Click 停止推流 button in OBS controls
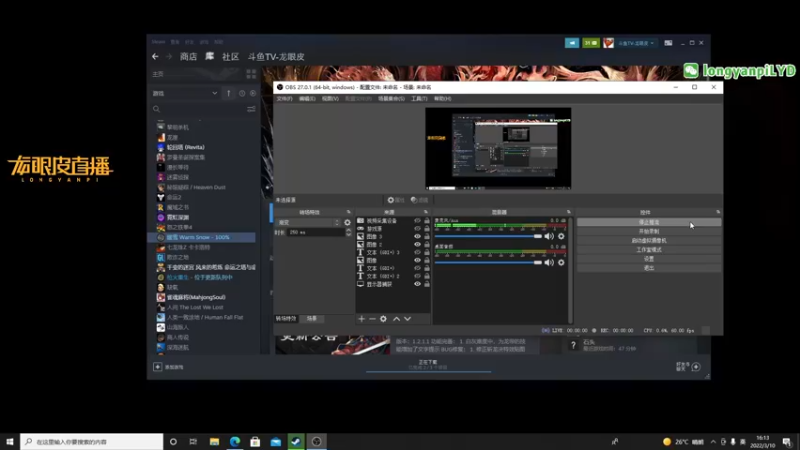800x450 pixels. click(x=649, y=222)
